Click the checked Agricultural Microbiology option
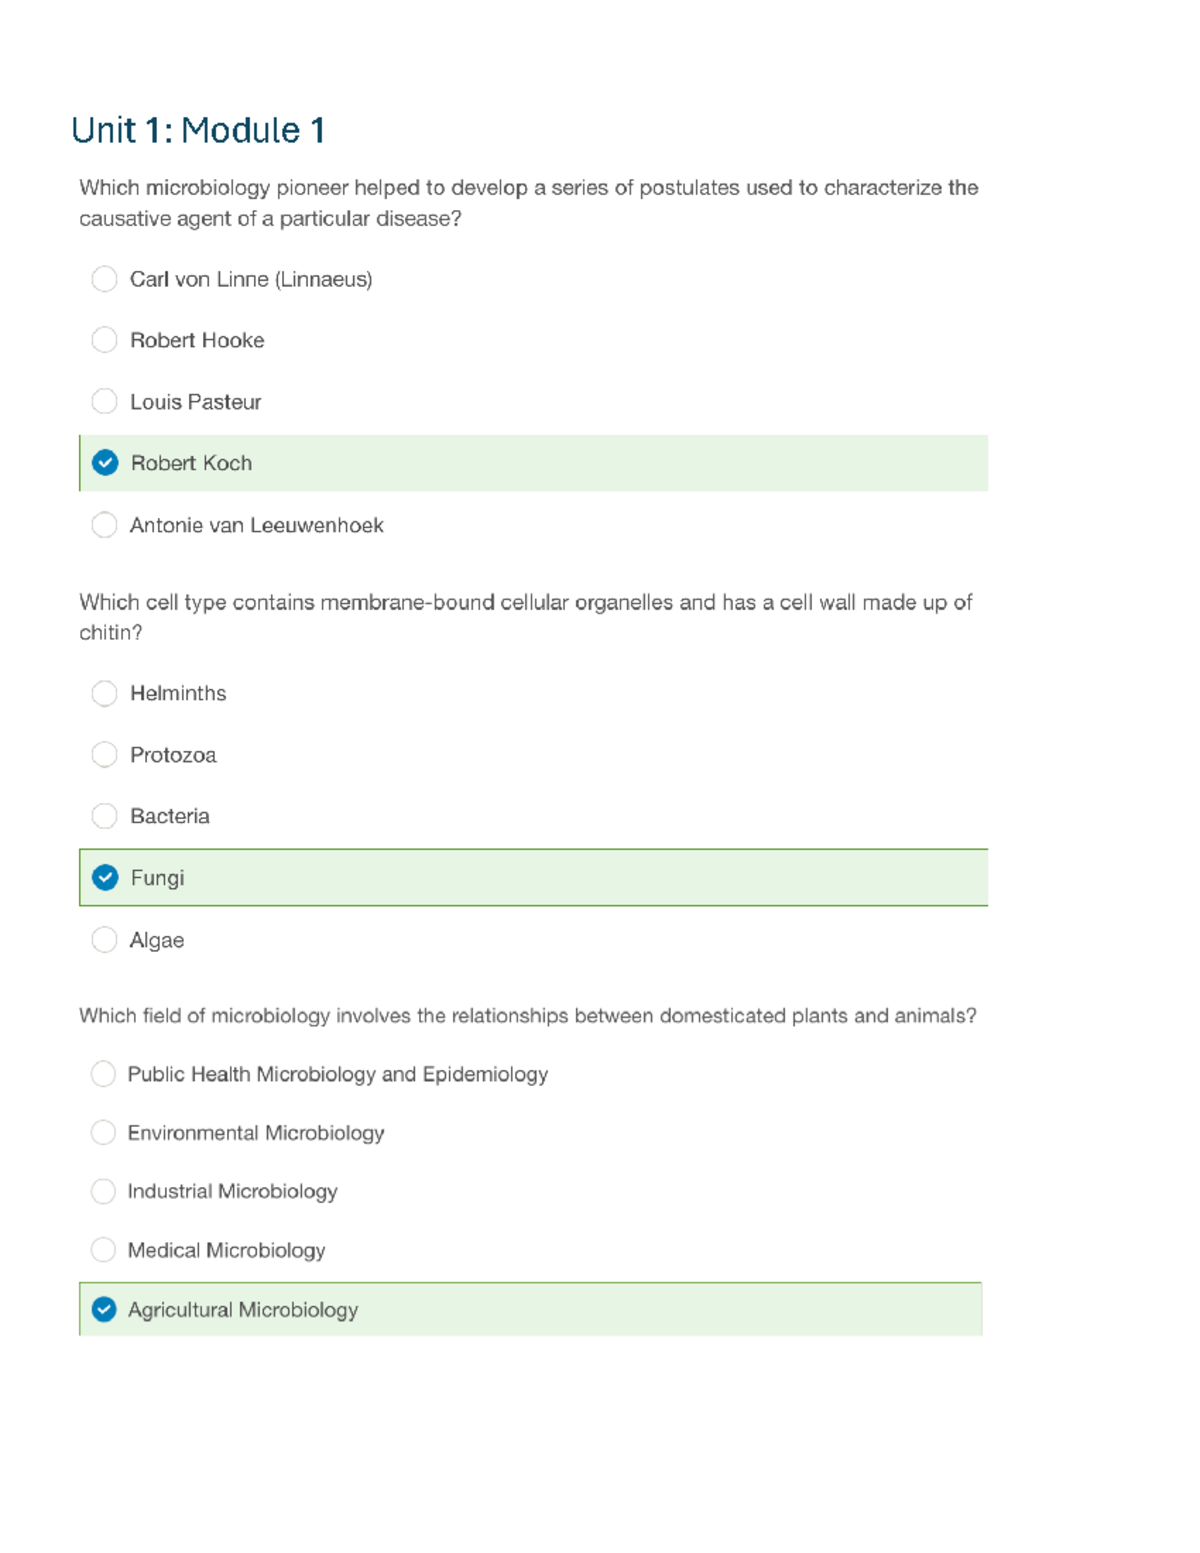The height and width of the screenshot is (1553, 1200). 104,1310
